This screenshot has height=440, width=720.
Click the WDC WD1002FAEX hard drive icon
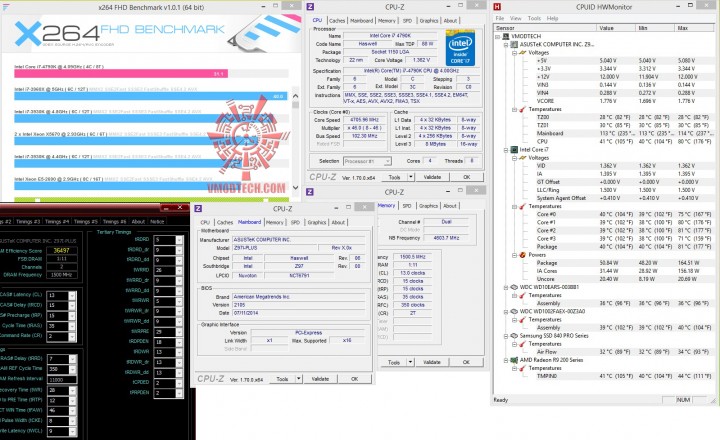click(x=514, y=311)
